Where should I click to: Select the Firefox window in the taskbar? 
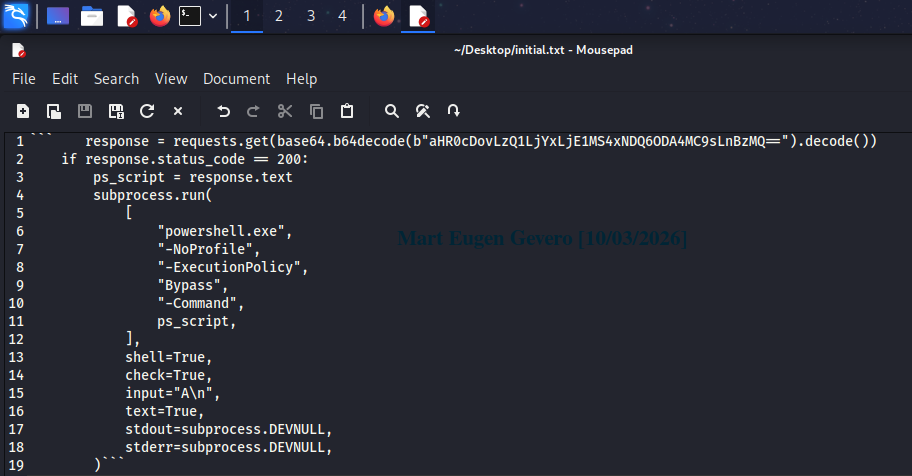[384, 16]
